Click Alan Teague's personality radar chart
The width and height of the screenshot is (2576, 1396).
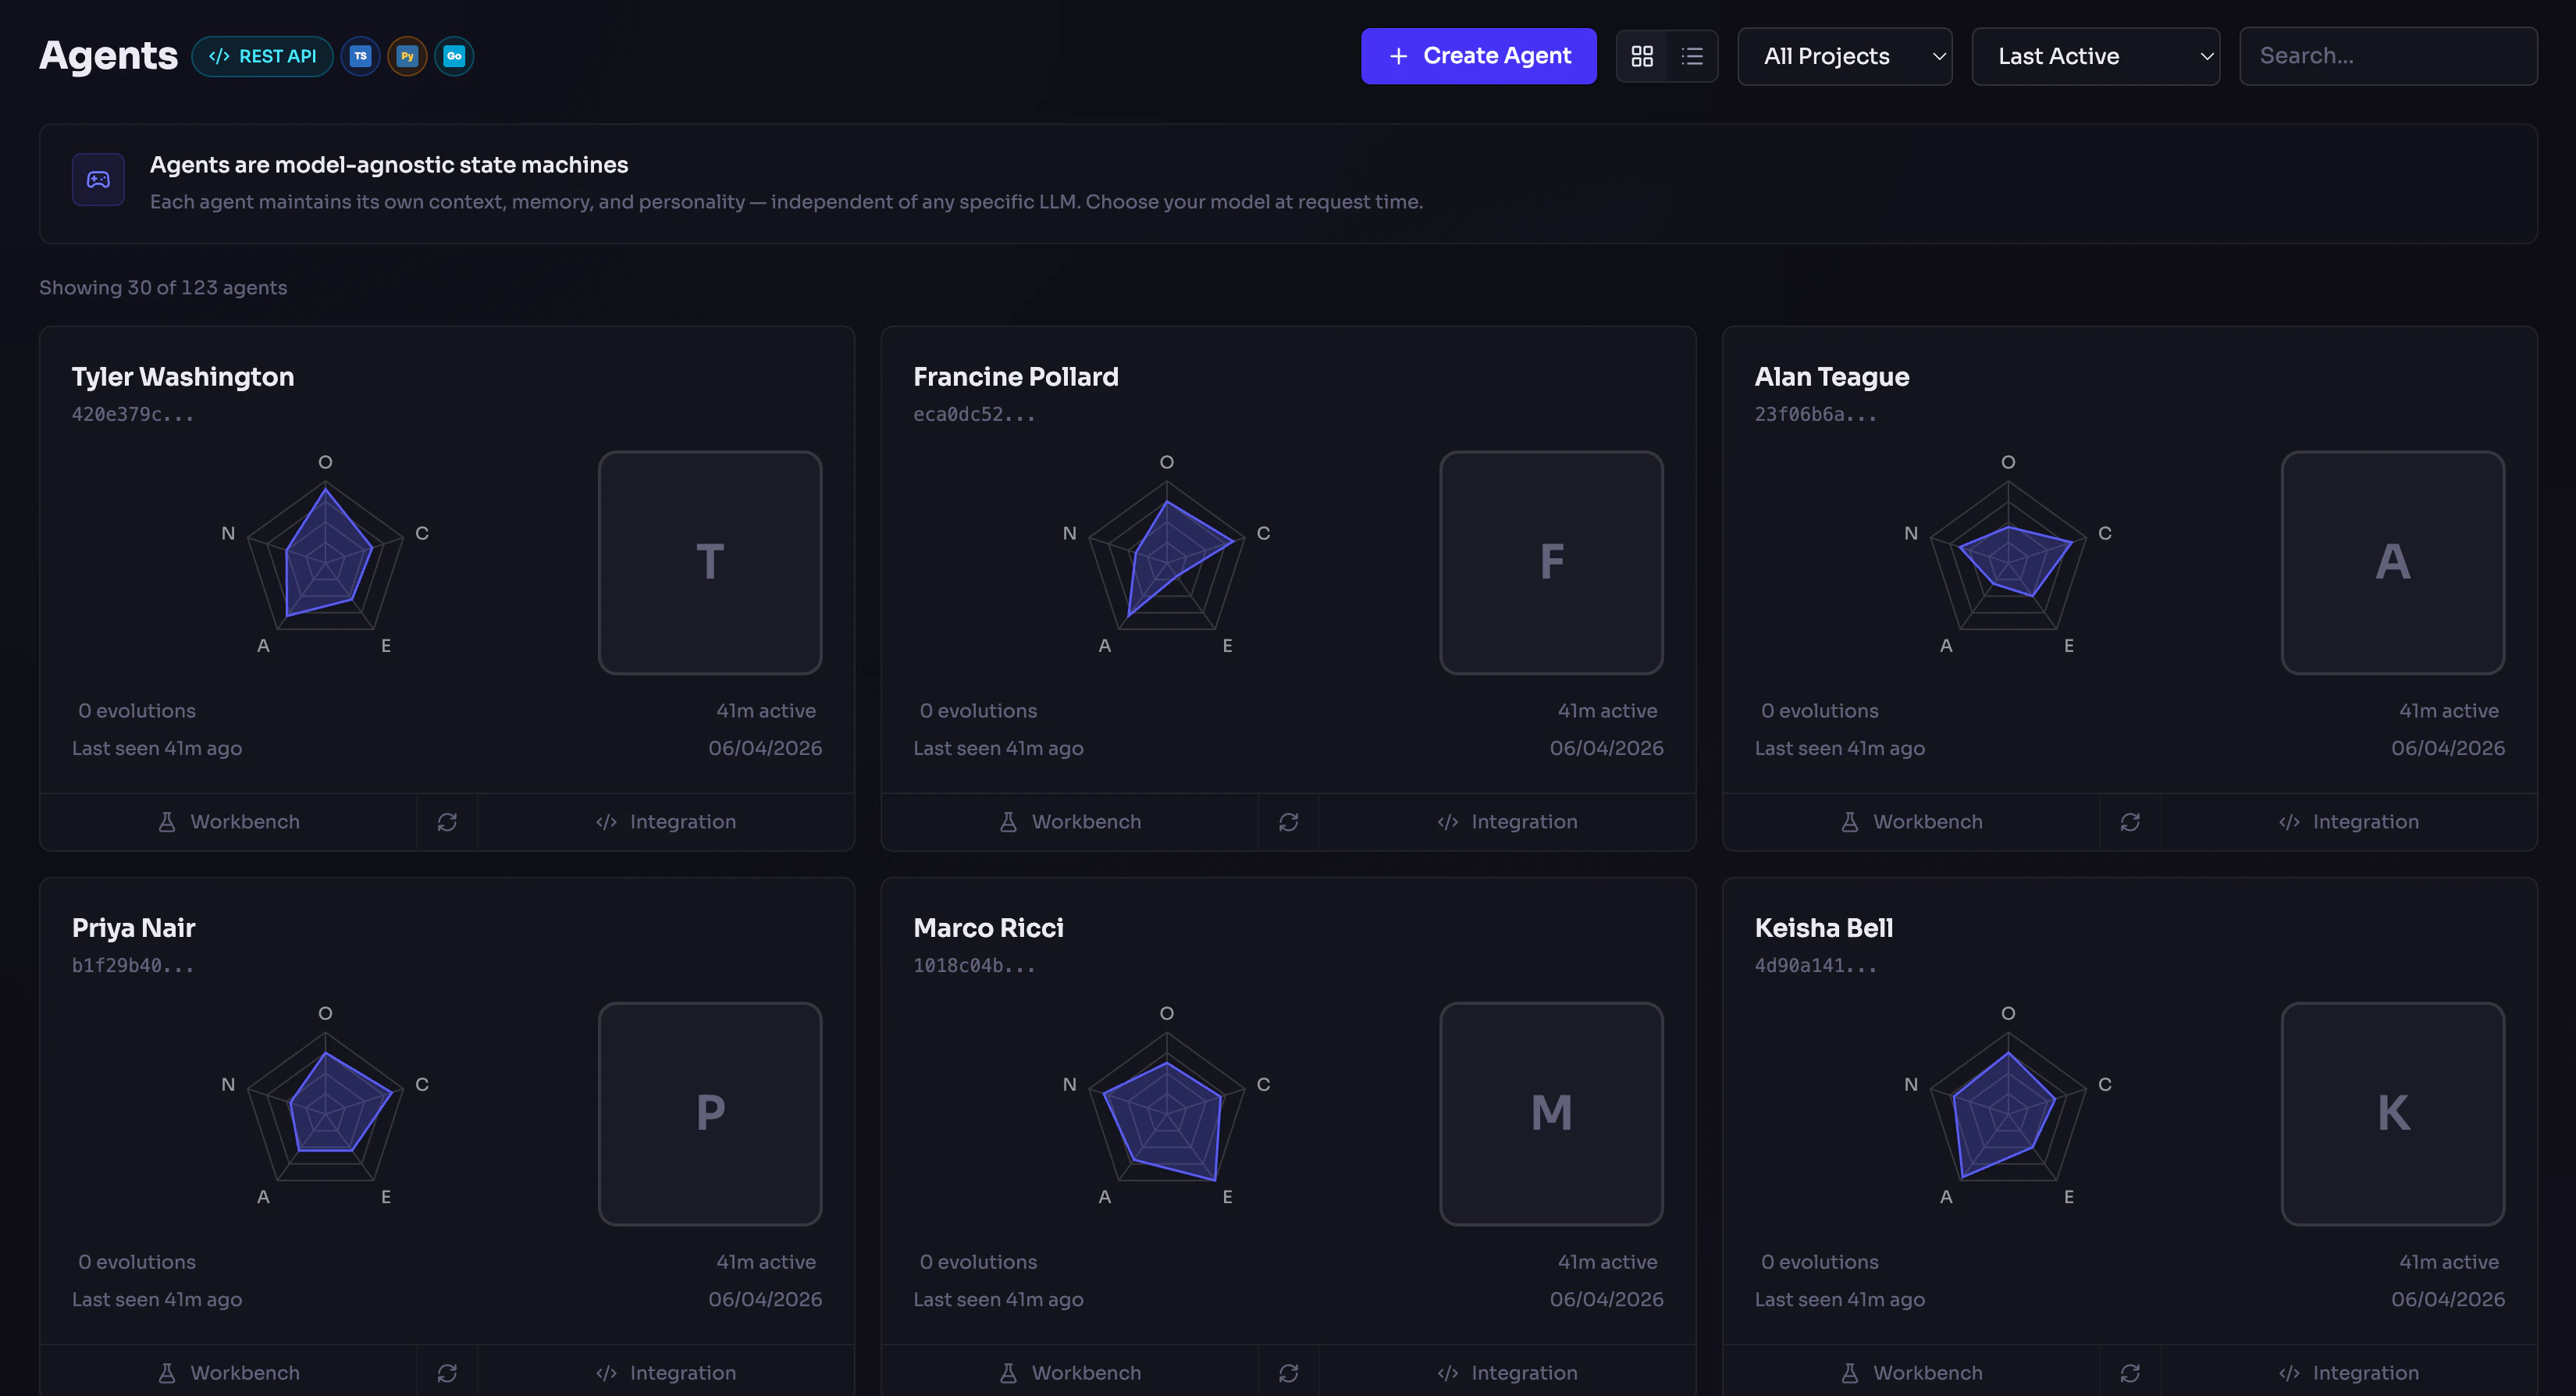click(2008, 558)
